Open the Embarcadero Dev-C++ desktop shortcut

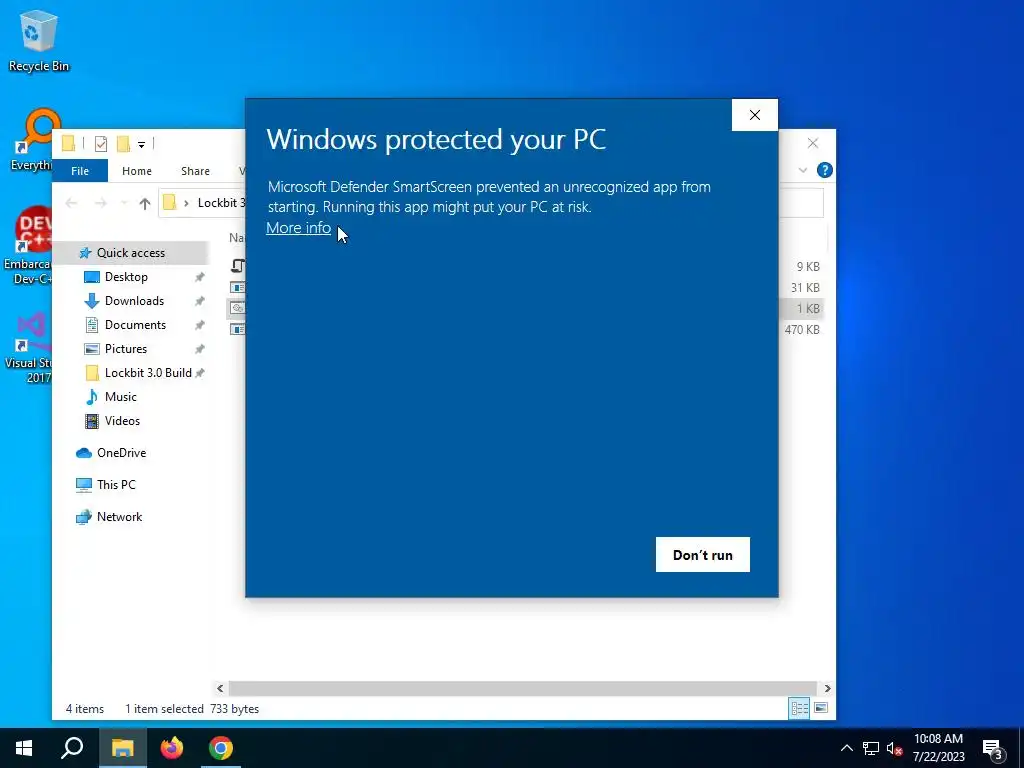point(27,245)
